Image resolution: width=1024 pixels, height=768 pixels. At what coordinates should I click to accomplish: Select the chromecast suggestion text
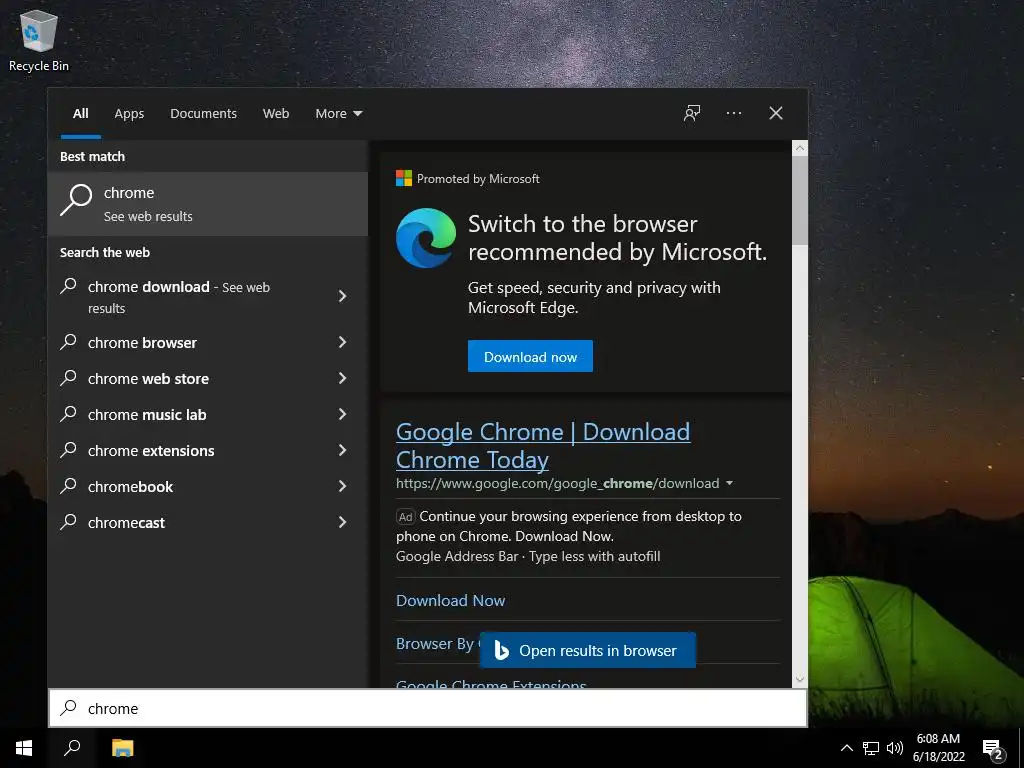pos(126,522)
